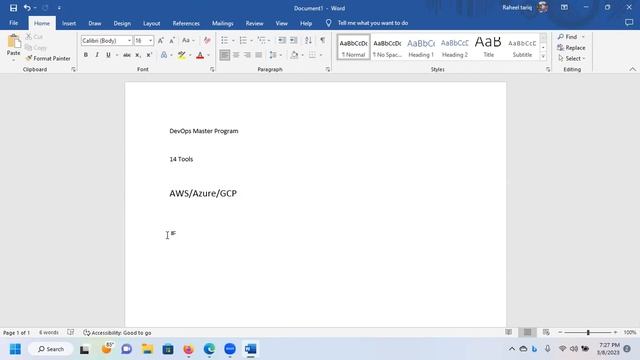Align text to the right
Screen dimensions: 640x360
[247, 55]
